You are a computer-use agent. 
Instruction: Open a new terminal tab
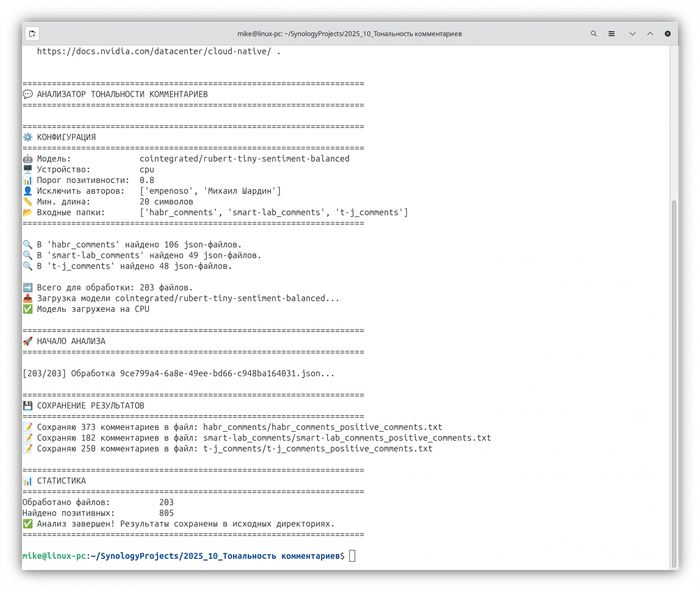(x=33, y=33)
